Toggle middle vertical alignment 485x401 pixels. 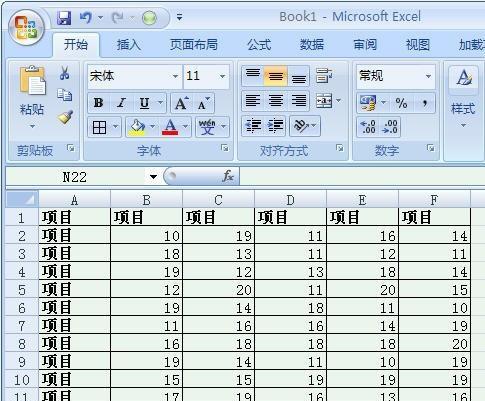pyautogui.click(x=275, y=76)
